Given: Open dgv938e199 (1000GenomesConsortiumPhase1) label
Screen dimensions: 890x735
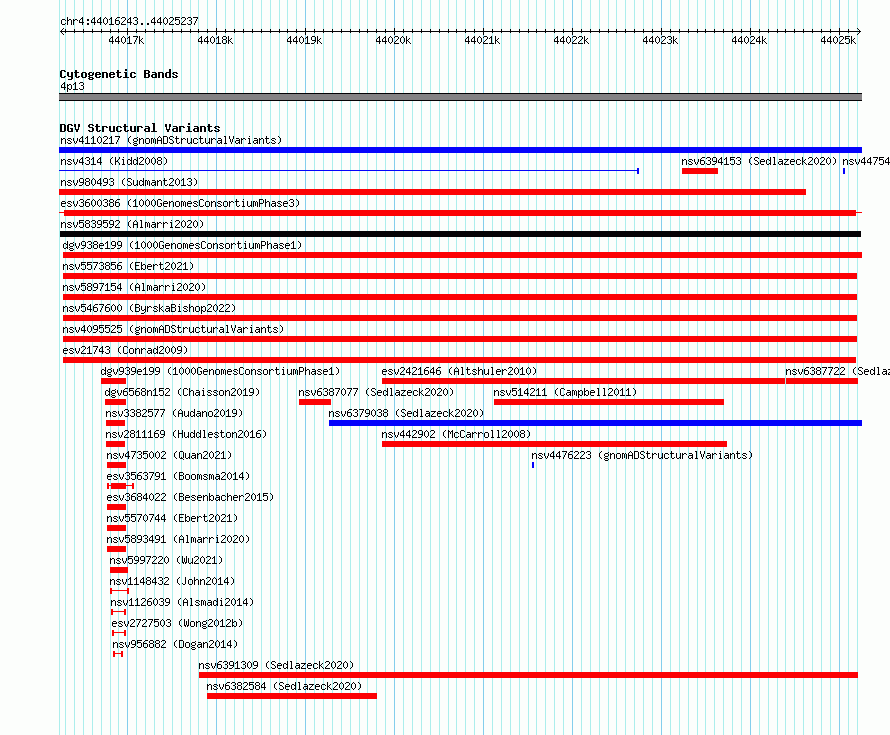Looking at the screenshot, I should (182, 245).
